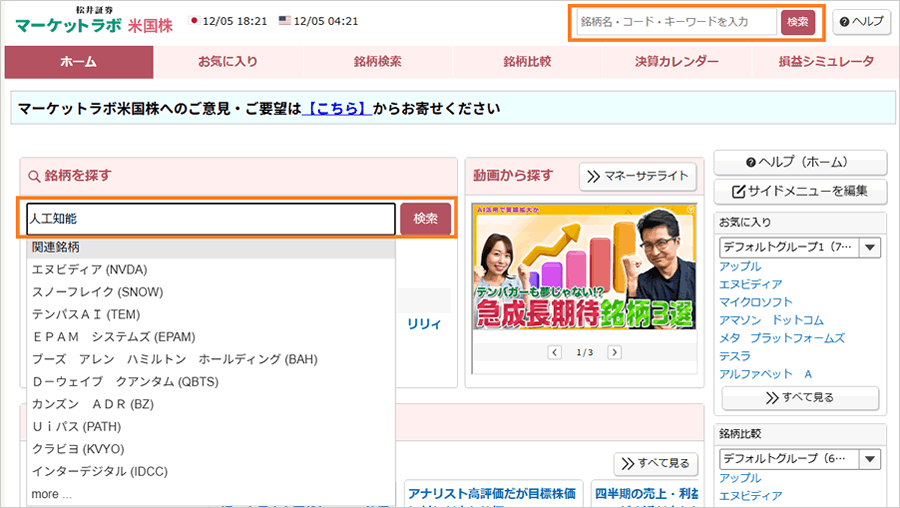Image resolution: width=900 pixels, height=508 pixels.
Task: Open the 決算カレンダー tab
Action: (x=677, y=62)
